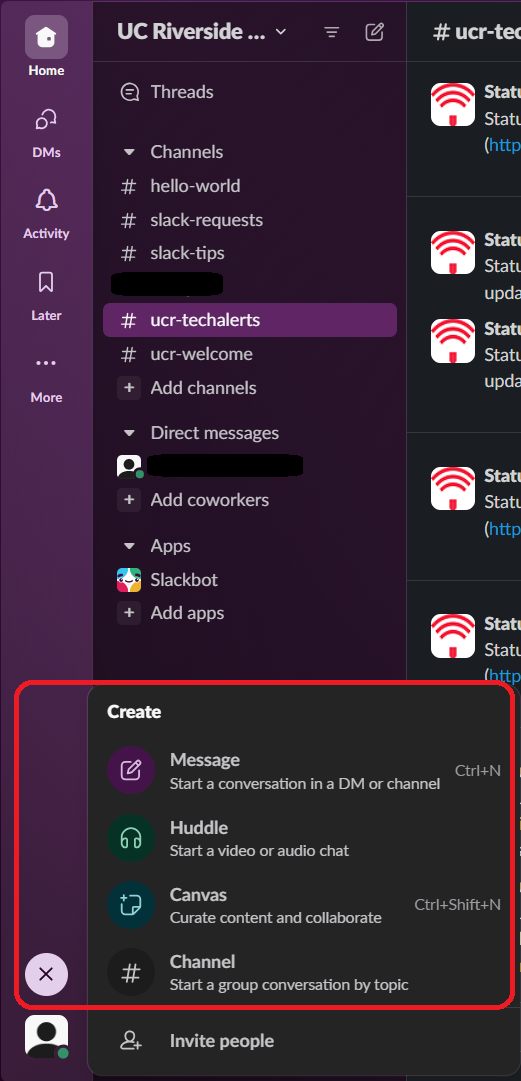Open the More options tab
521x1081 pixels.
click(46, 377)
